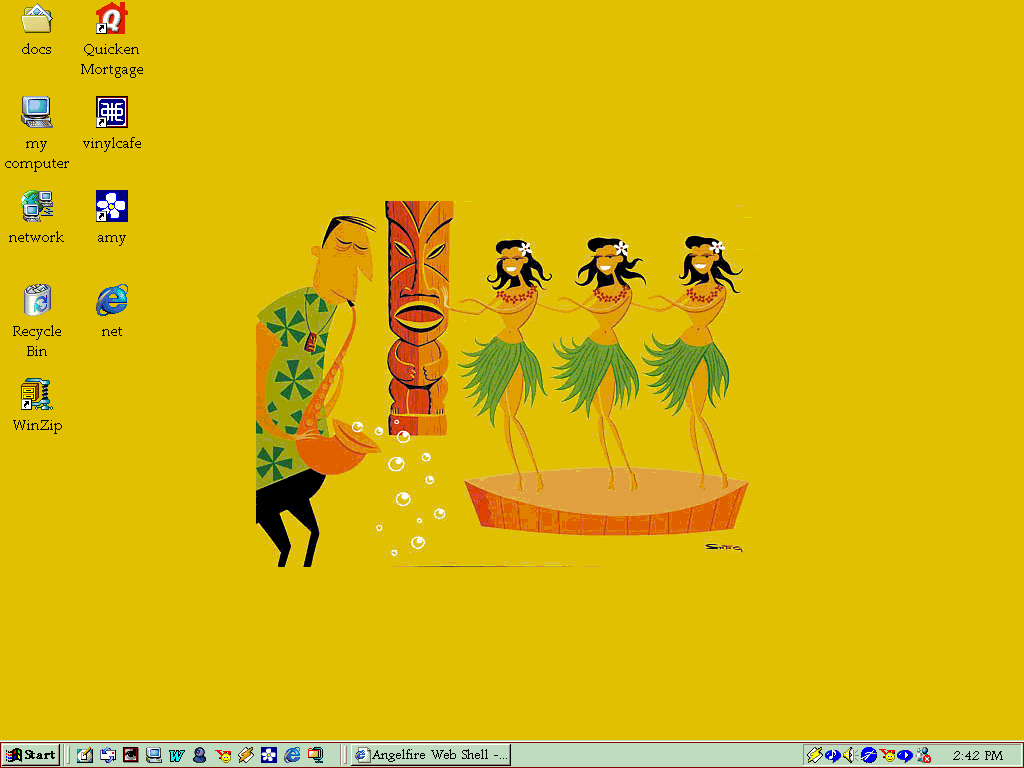Click the Start button
1024x768 pixels.
31,755
